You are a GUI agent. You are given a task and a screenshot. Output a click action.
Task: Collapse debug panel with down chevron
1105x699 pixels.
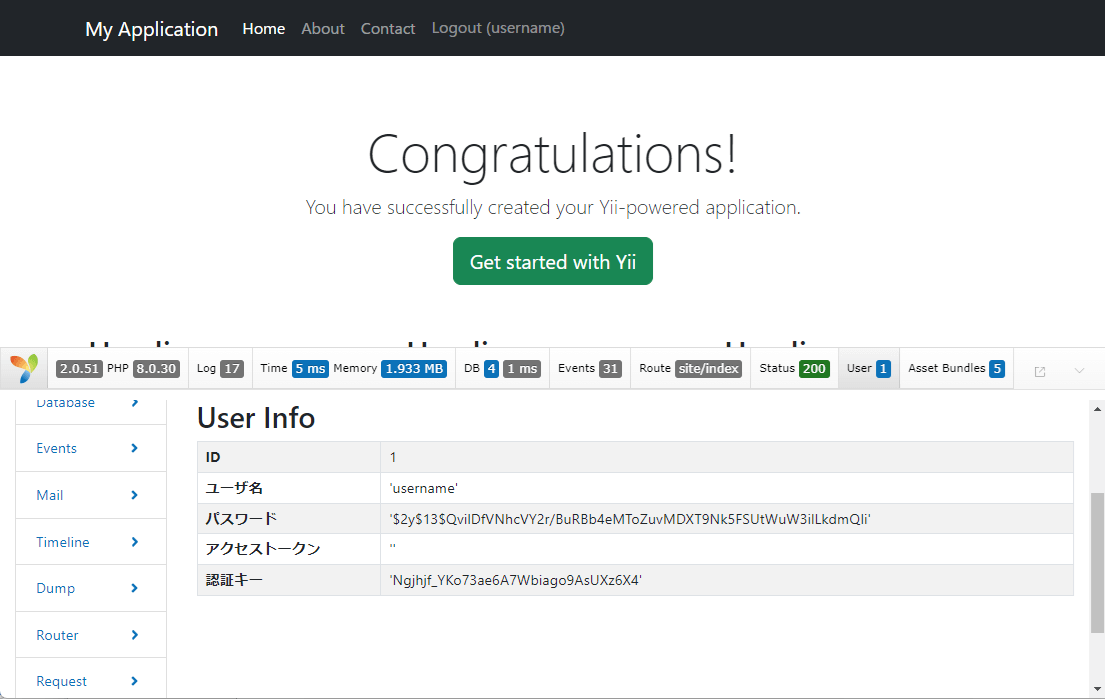[x=1079, y=370]
